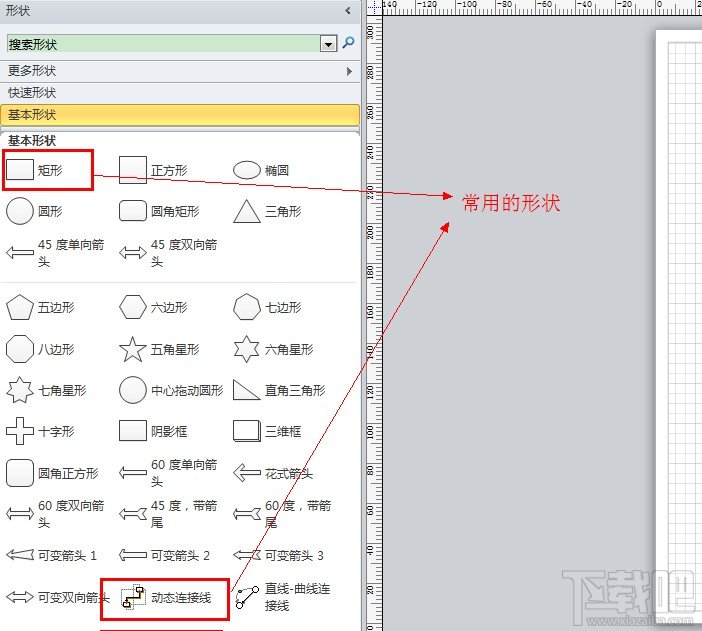Select the 五边形 pentagon shape icon
702x631 pixels.
[x=20, y=307]
